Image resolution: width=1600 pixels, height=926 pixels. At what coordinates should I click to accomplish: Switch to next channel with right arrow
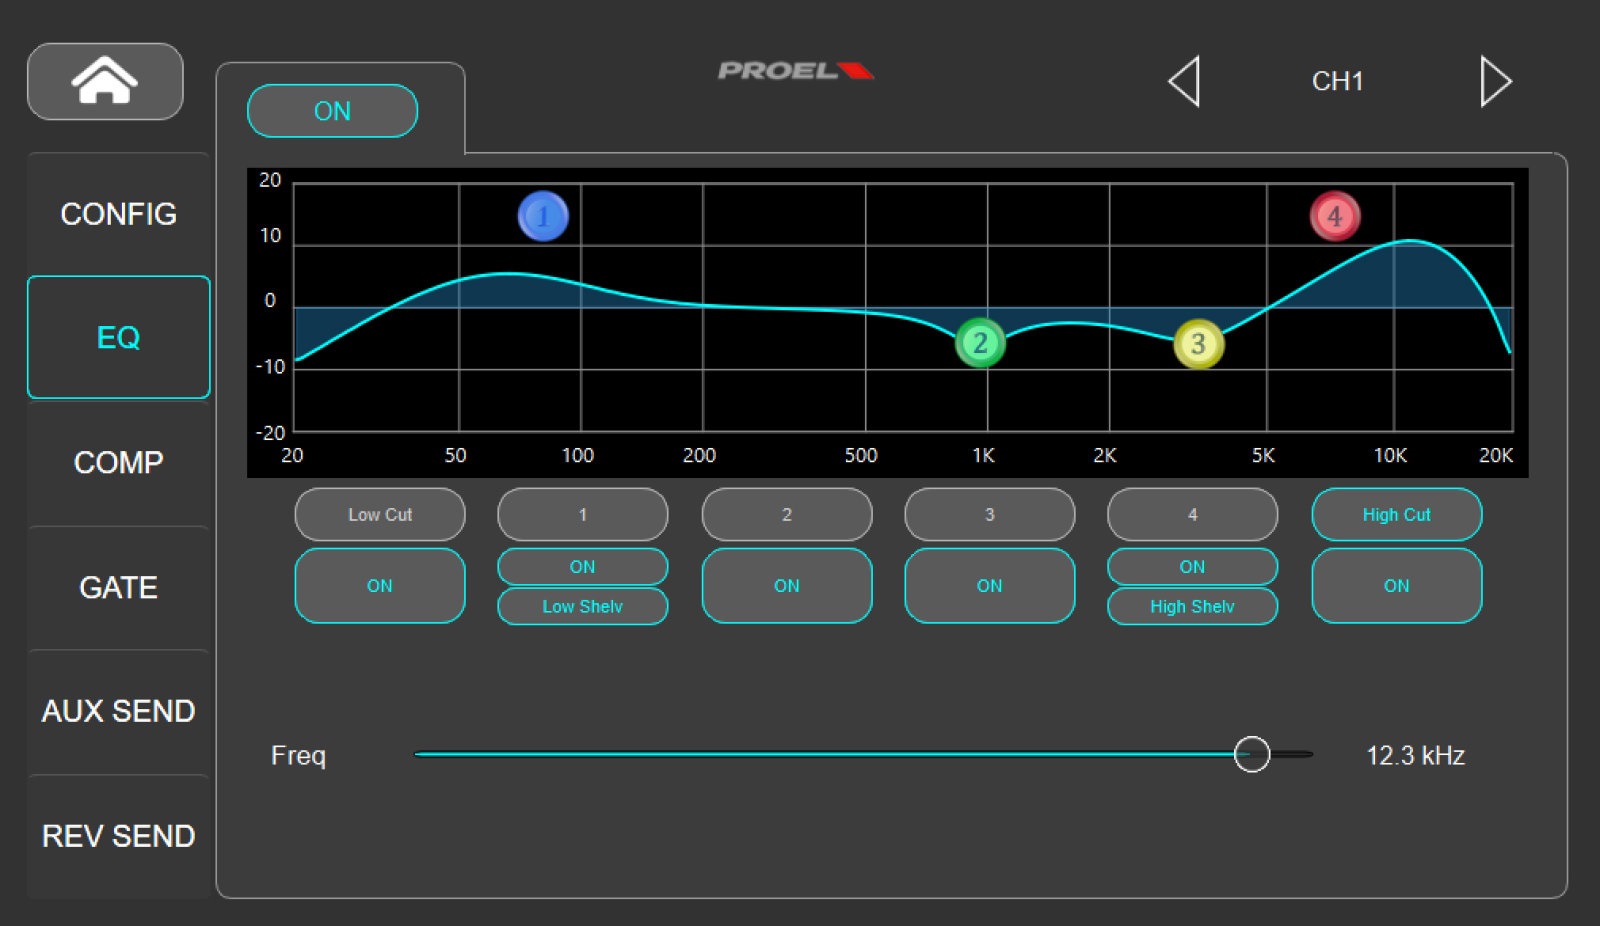pos(1496,81)
